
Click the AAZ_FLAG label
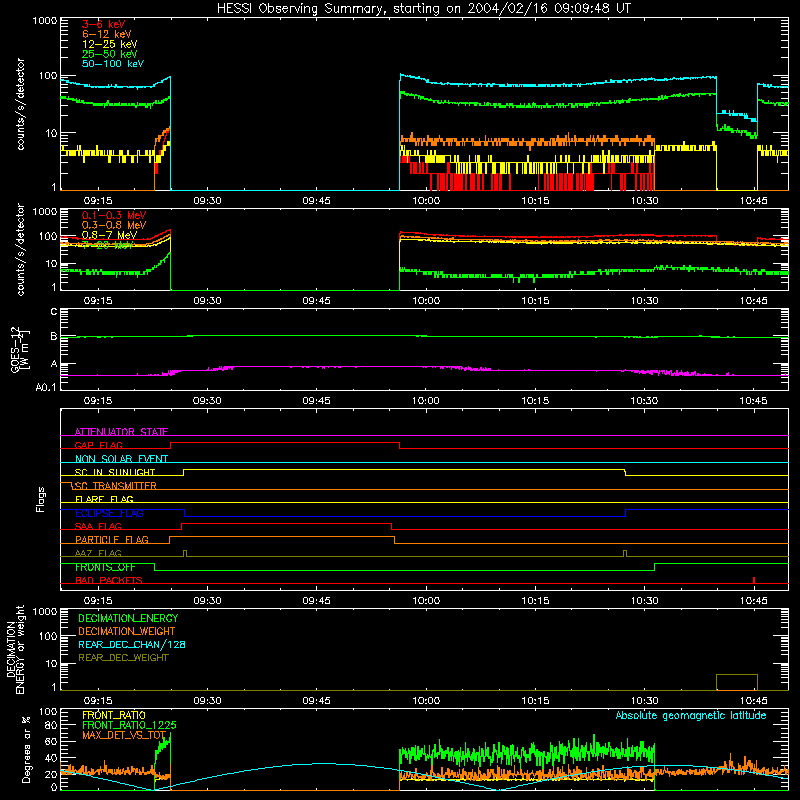click(x=98, y=553)
